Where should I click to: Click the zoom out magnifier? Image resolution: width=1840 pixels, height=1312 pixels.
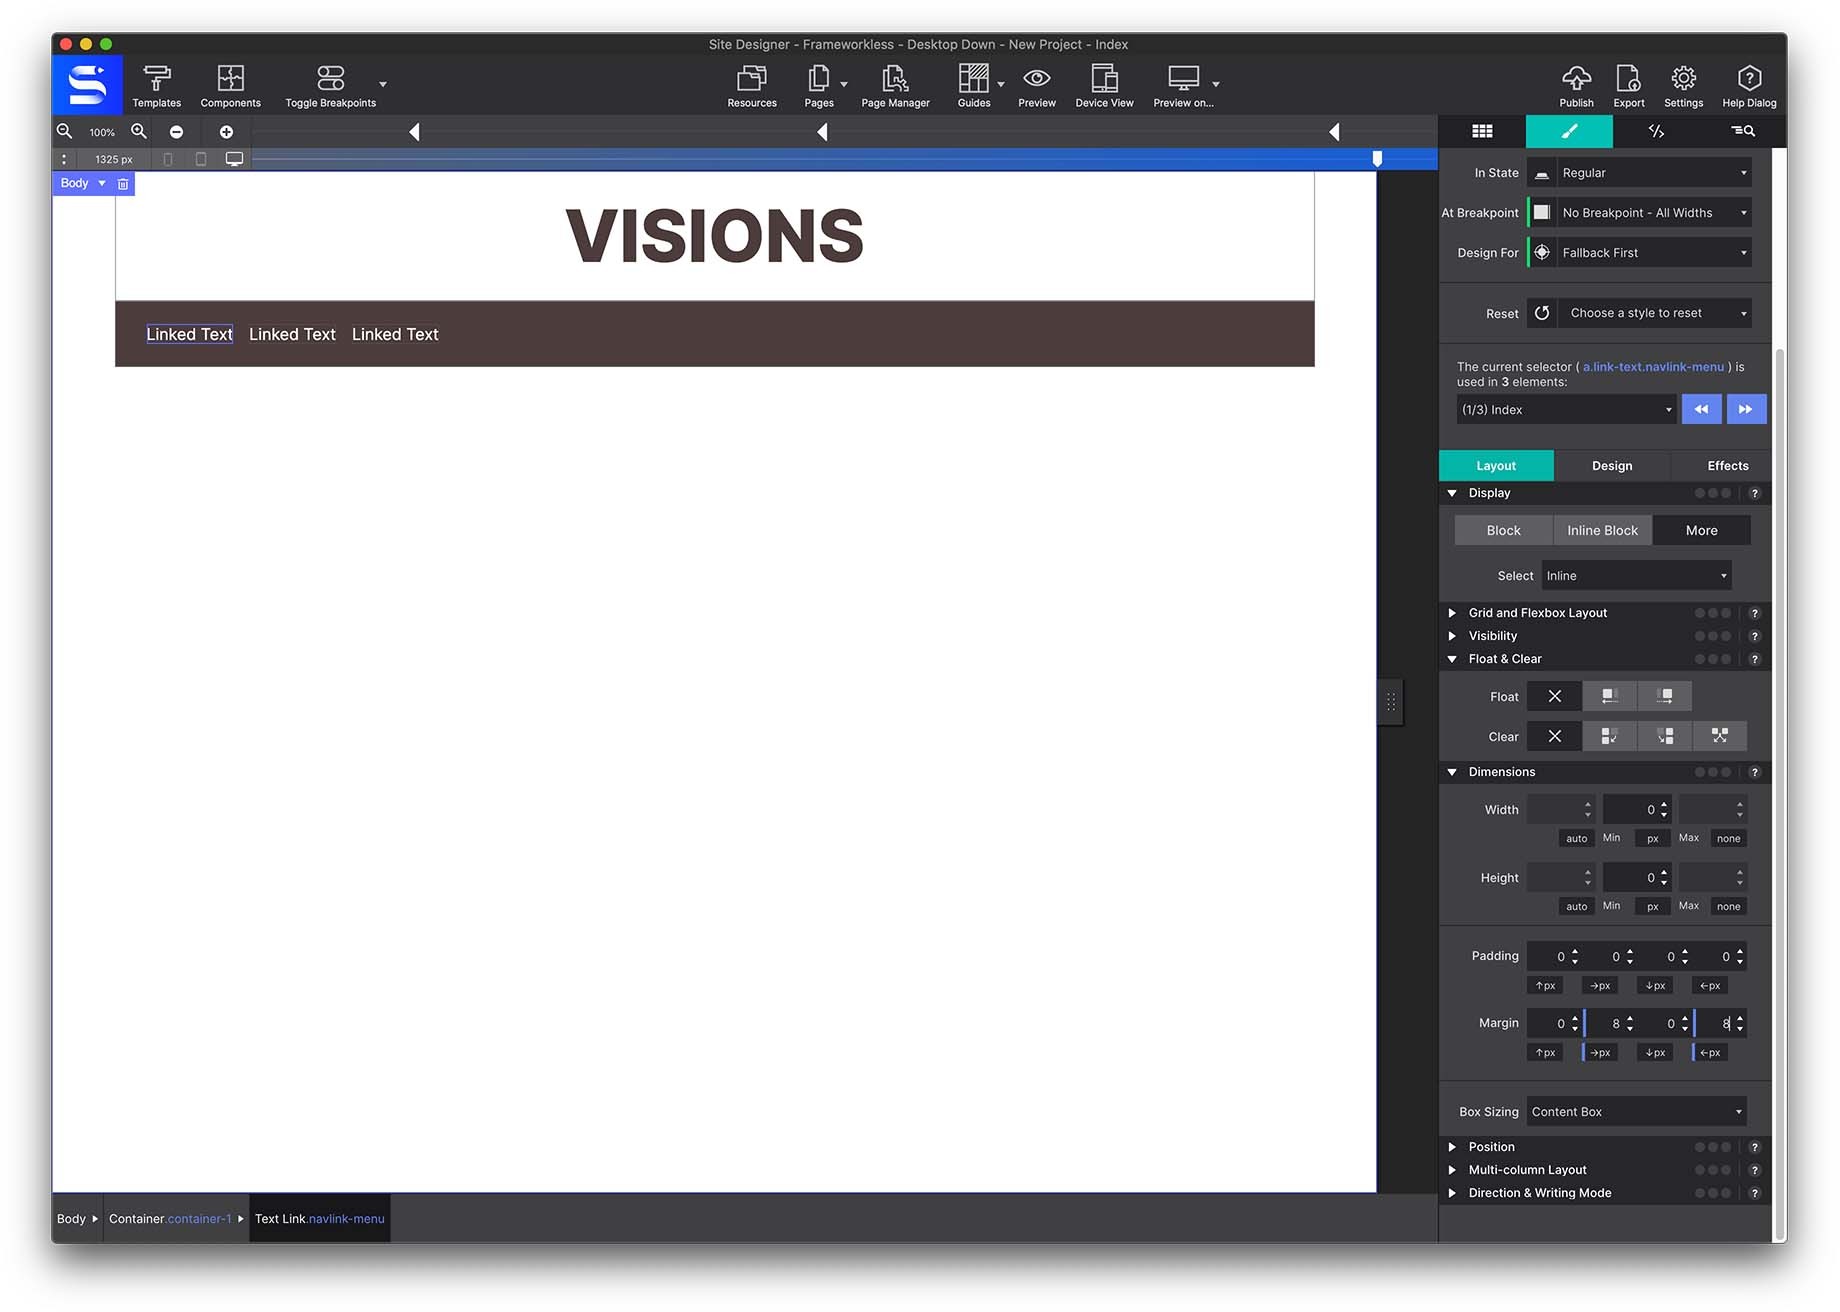tap(65, 131)
